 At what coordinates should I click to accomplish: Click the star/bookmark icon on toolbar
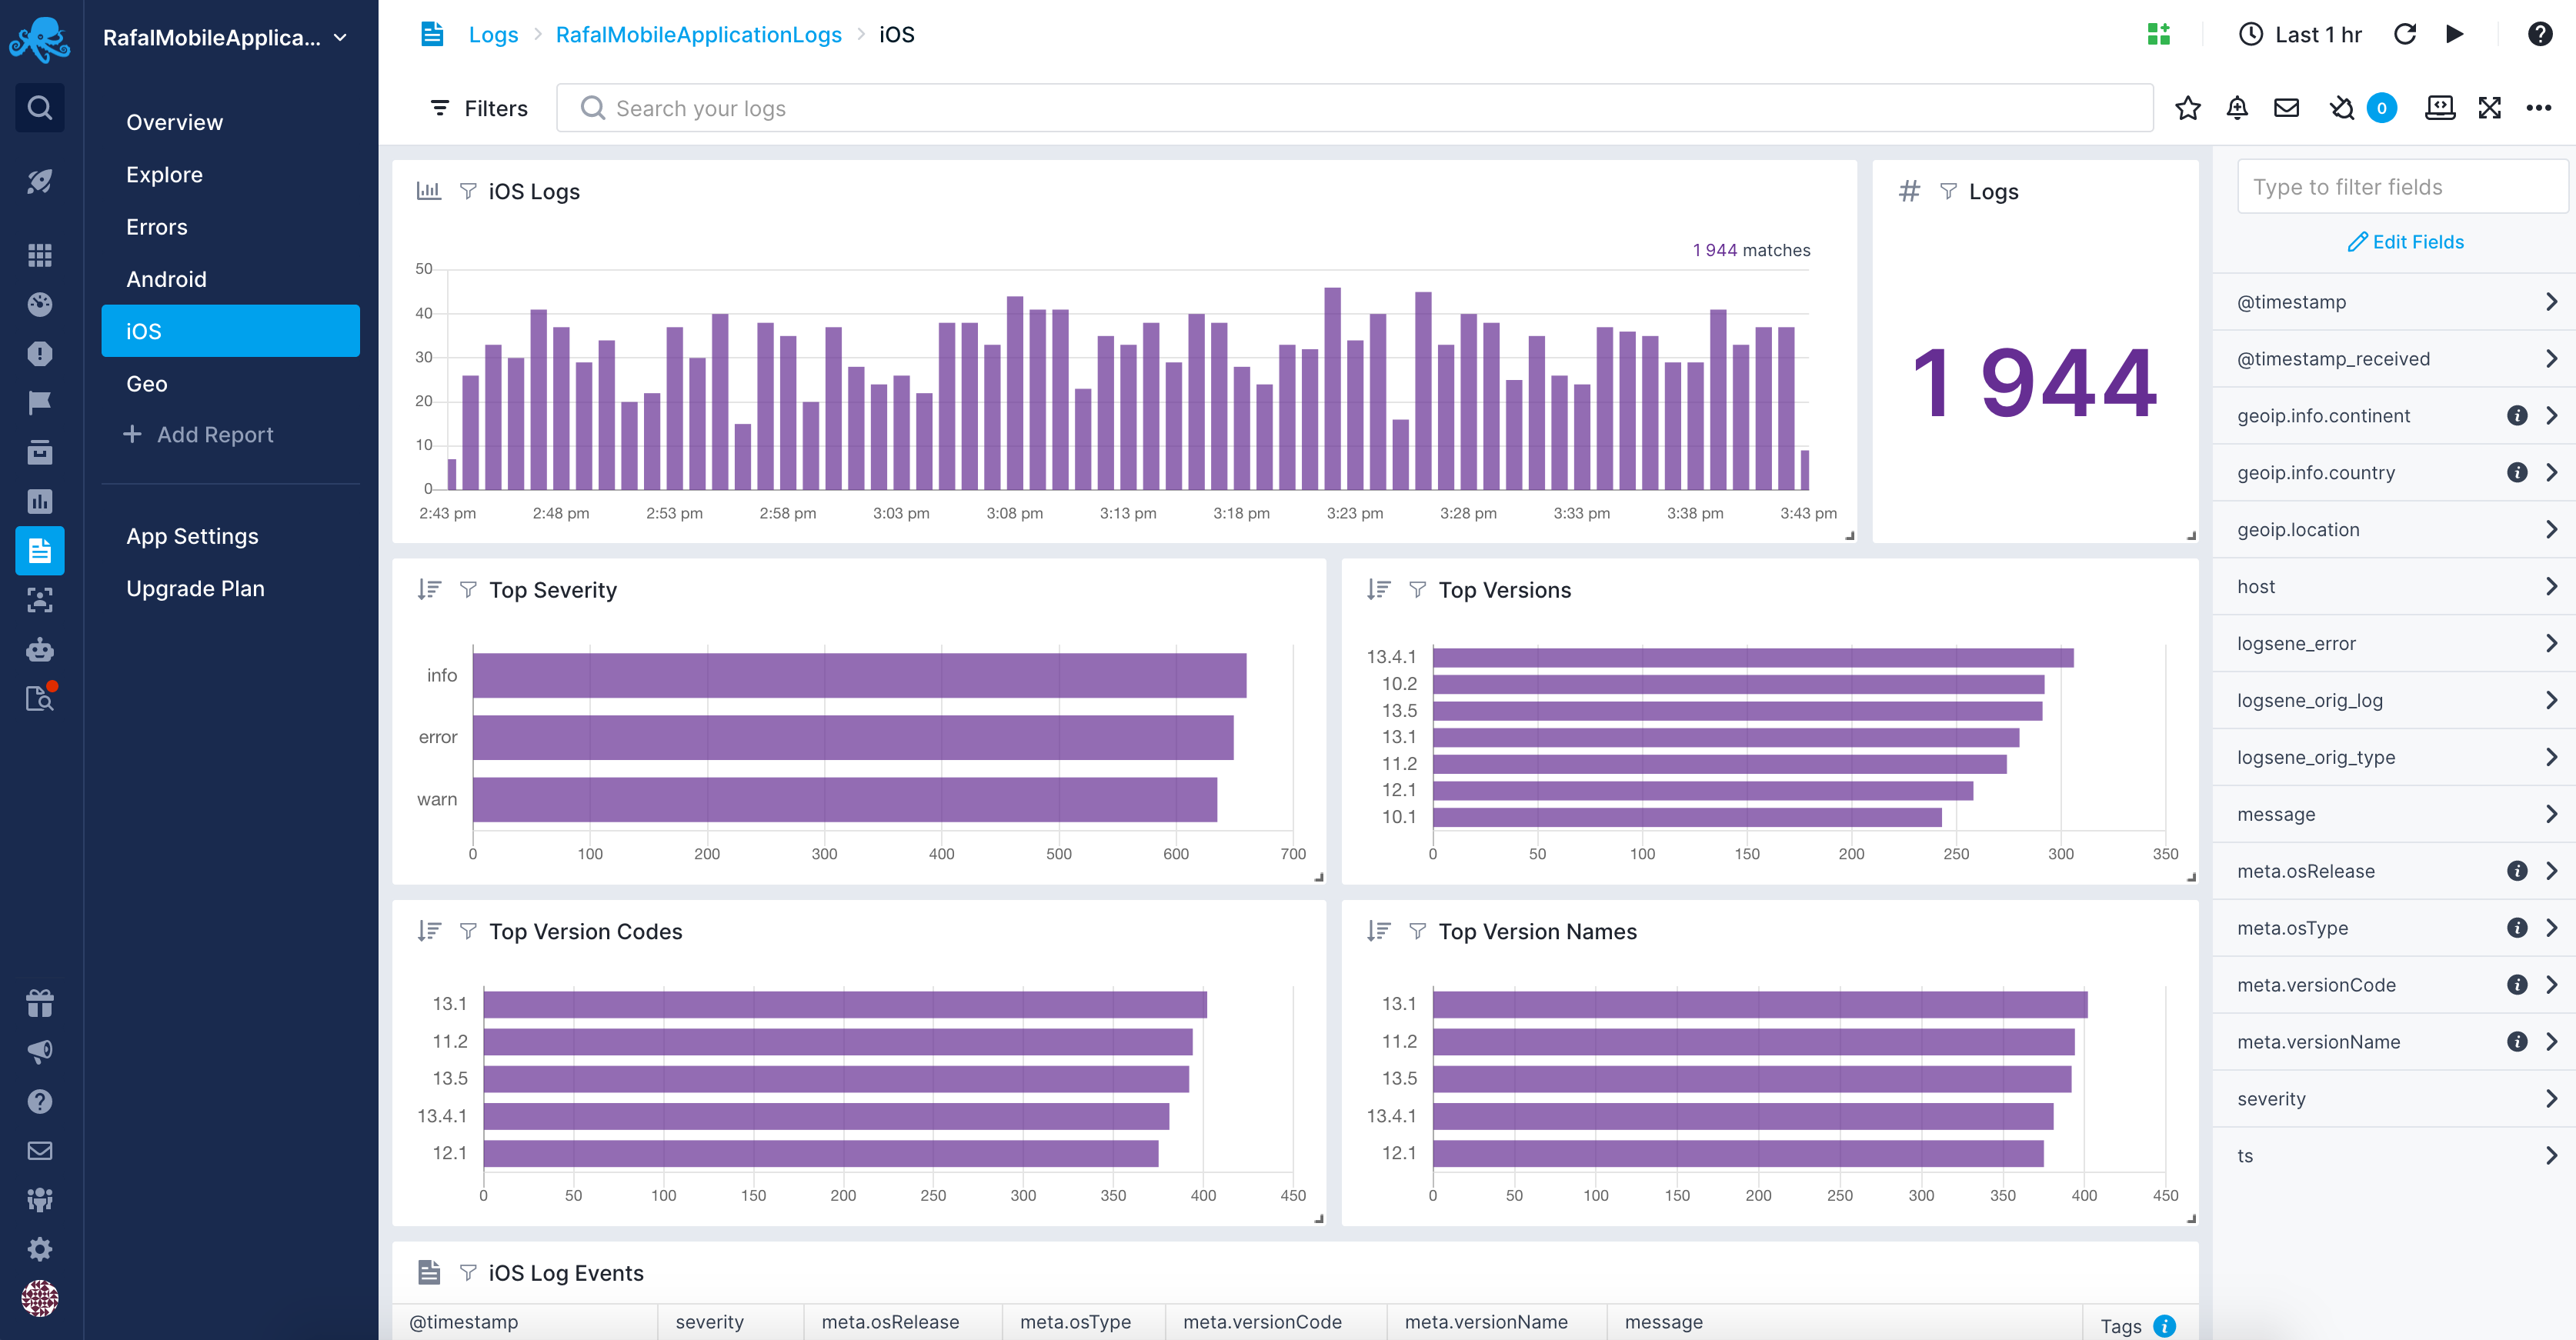pos(2187,107)
